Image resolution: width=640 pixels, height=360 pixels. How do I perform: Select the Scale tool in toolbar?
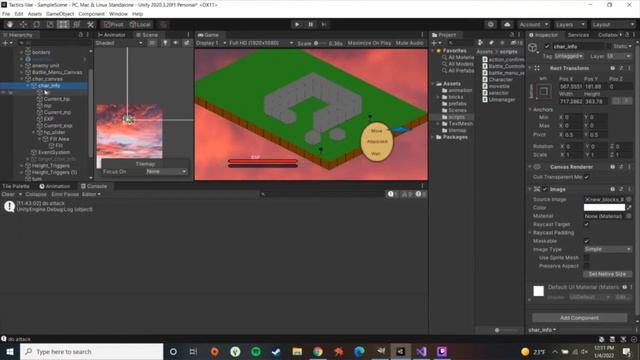tap(50, 24)
